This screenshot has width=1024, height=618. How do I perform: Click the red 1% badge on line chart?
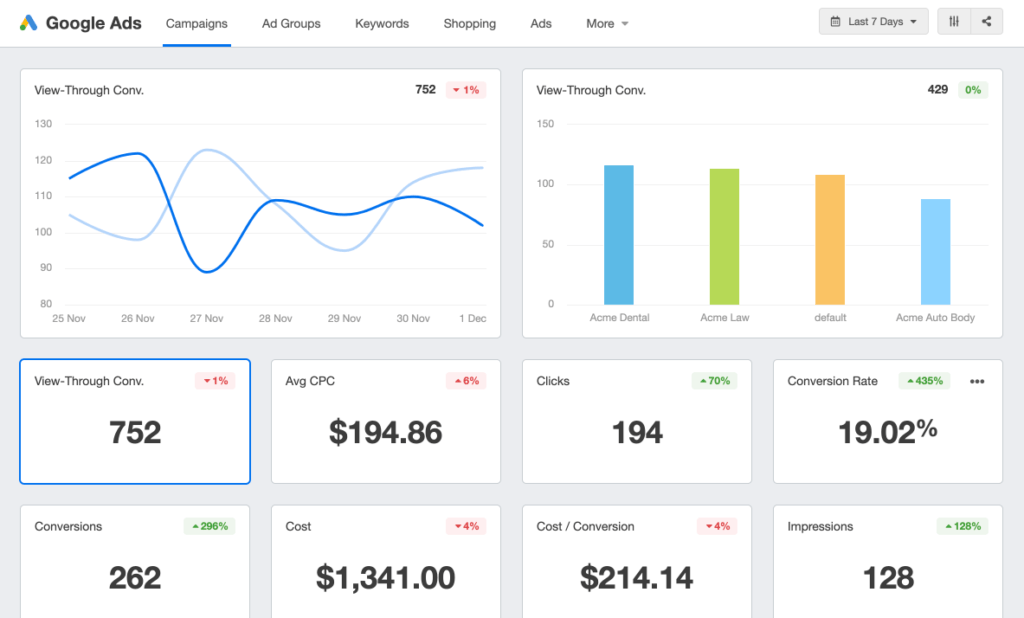[466, 90]
